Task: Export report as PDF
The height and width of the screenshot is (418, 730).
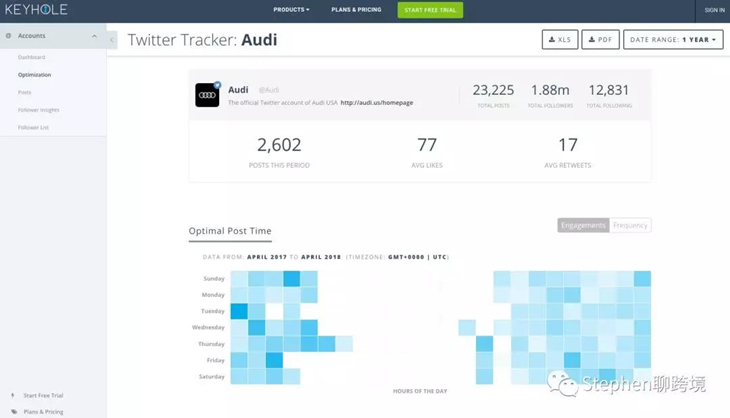Action: tap(601, 40)
